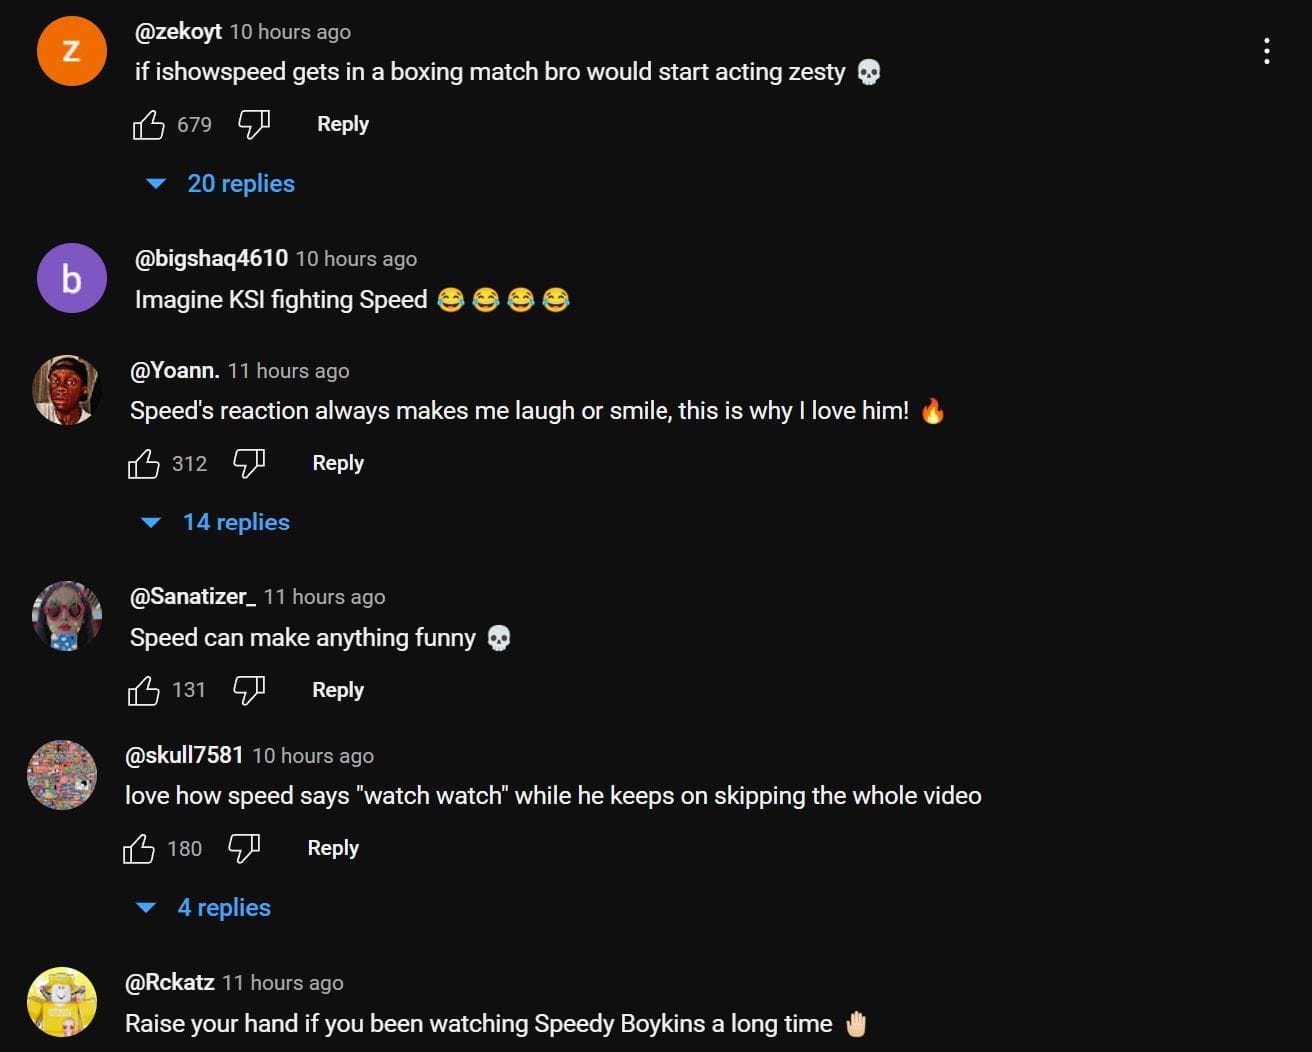Screen dimensions: 1312x1052
Task: Dislike @Yoann.'s comment
Action: 248,462
